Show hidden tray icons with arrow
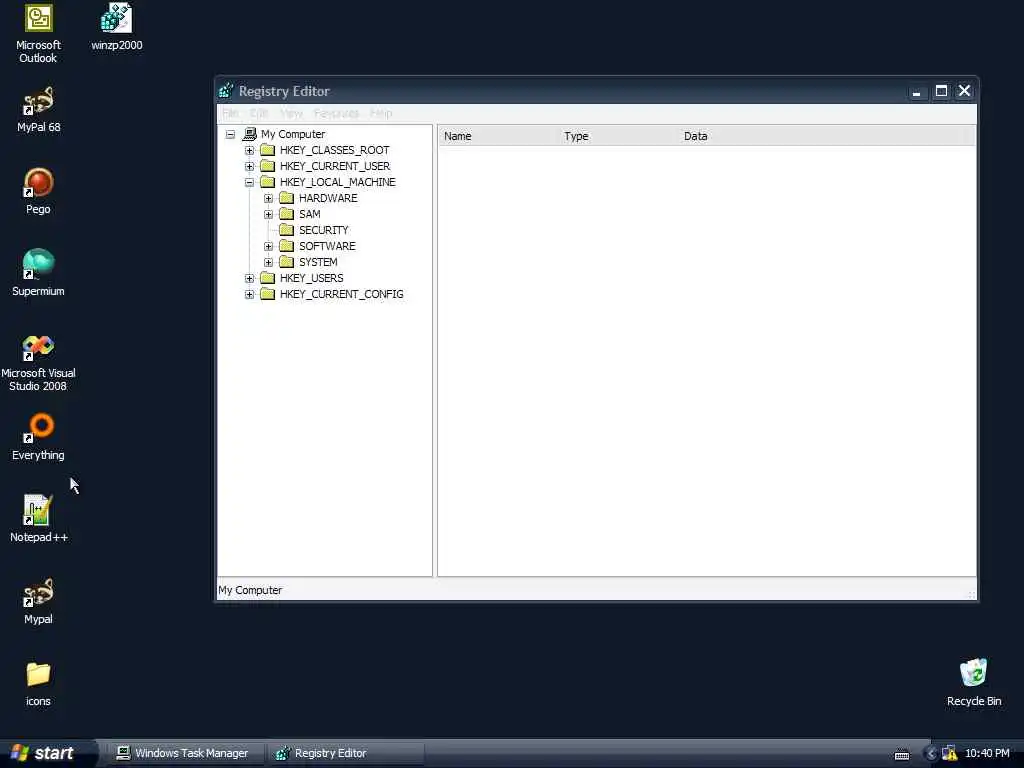The height and width of the screenshot is (768, 1024). coord(932,753)
